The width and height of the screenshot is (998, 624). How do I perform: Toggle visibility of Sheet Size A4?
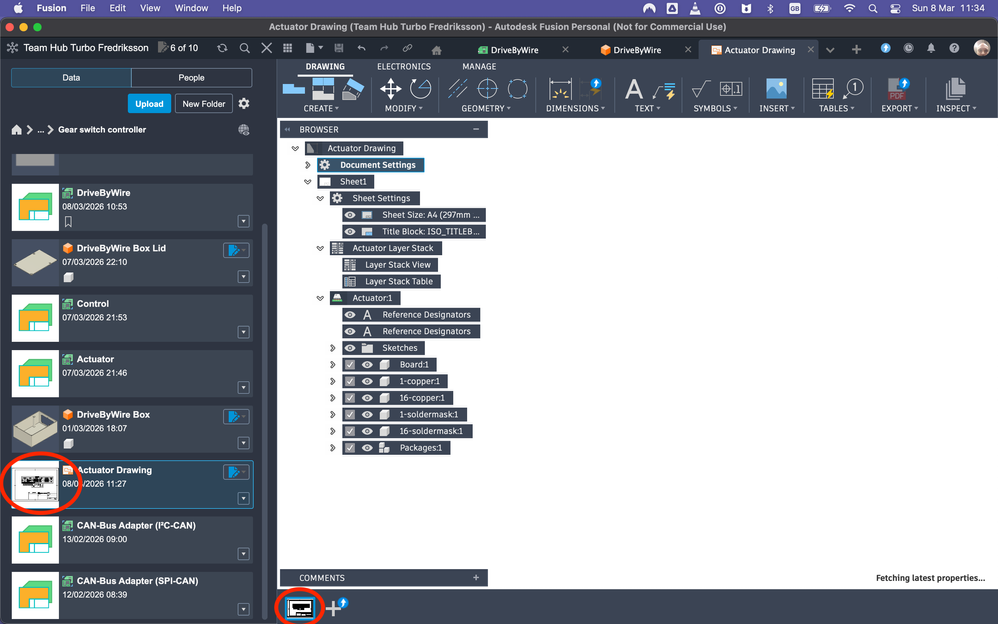pos(350,215)
